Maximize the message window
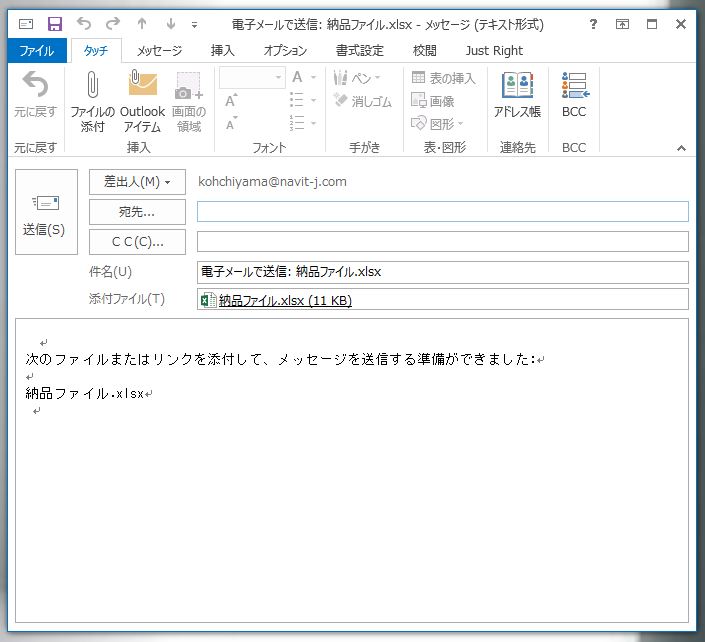Viewport: 705px width, 642px height. coord(651,24)
